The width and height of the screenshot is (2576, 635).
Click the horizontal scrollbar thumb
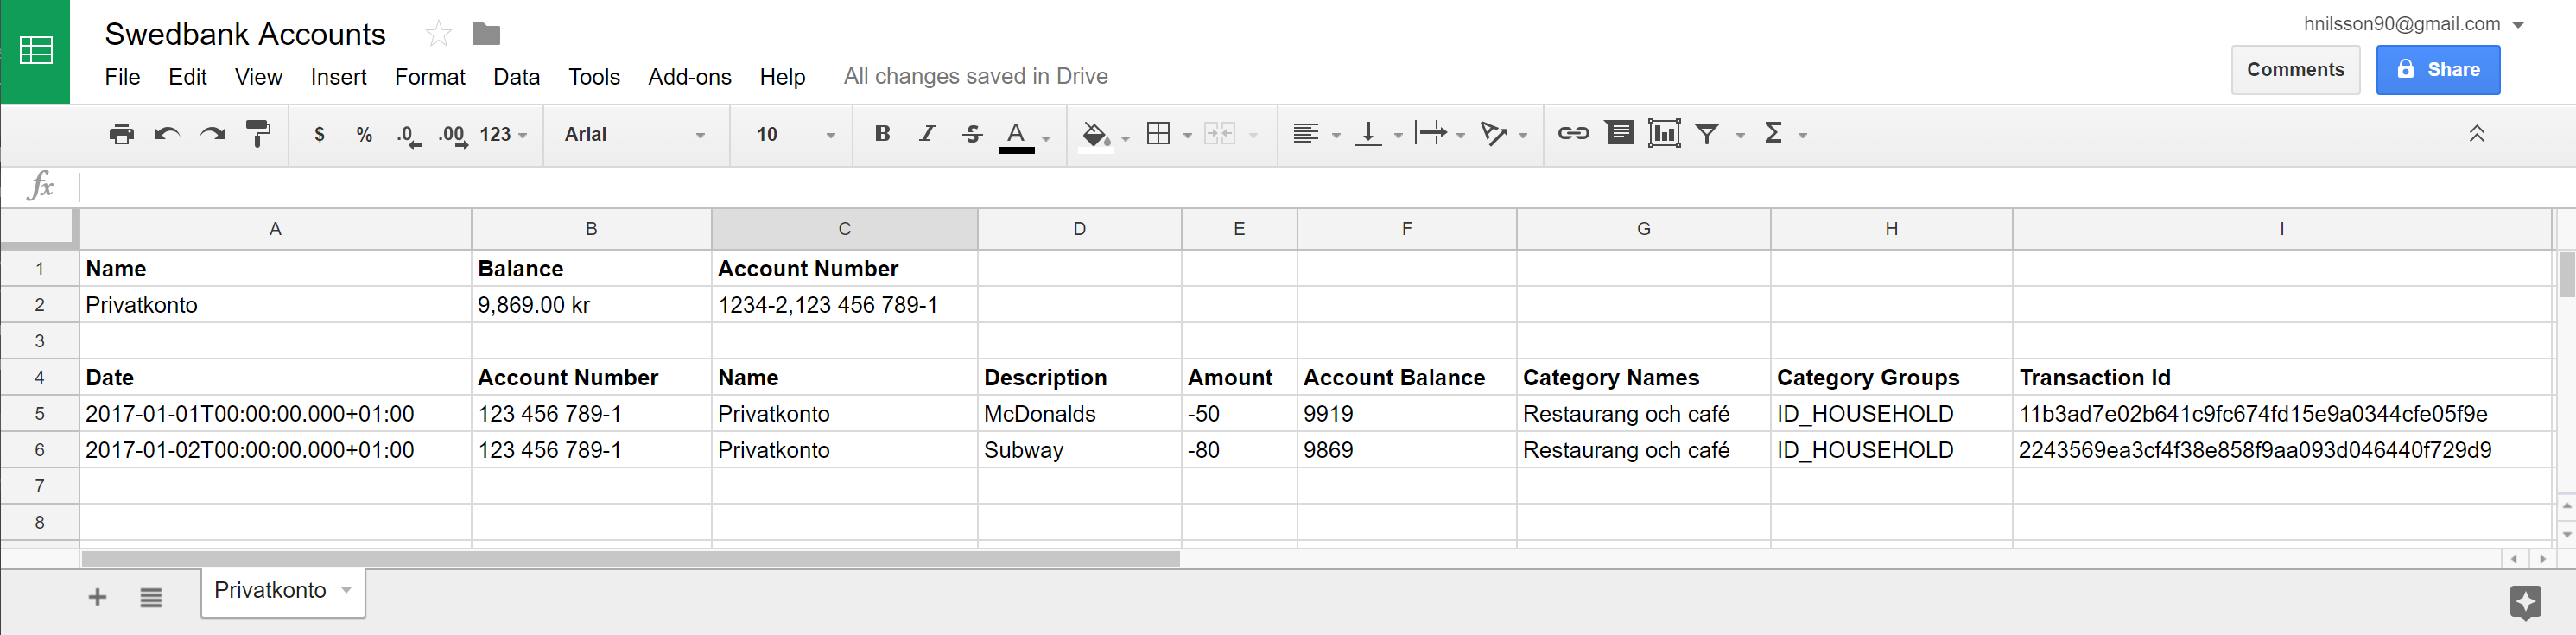coord(630,559)
